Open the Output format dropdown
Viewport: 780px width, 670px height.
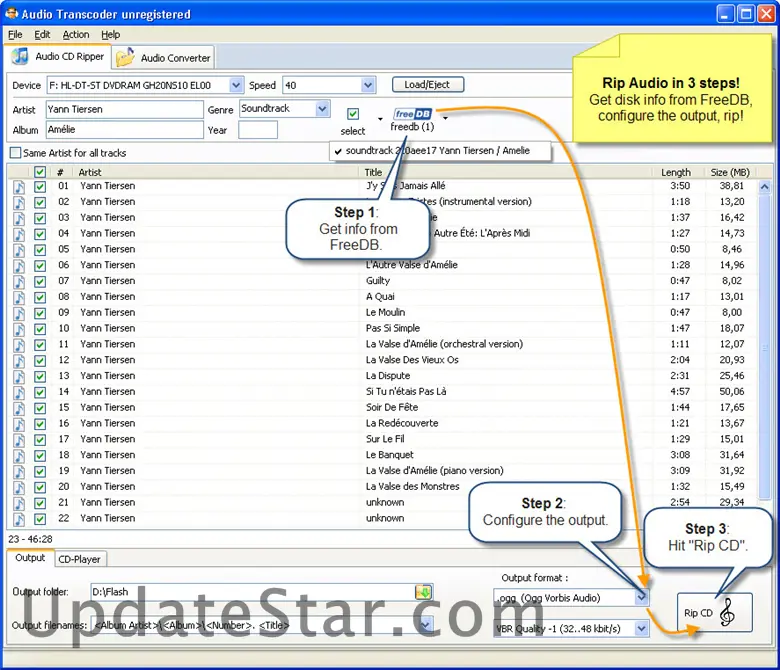point(642,596)
